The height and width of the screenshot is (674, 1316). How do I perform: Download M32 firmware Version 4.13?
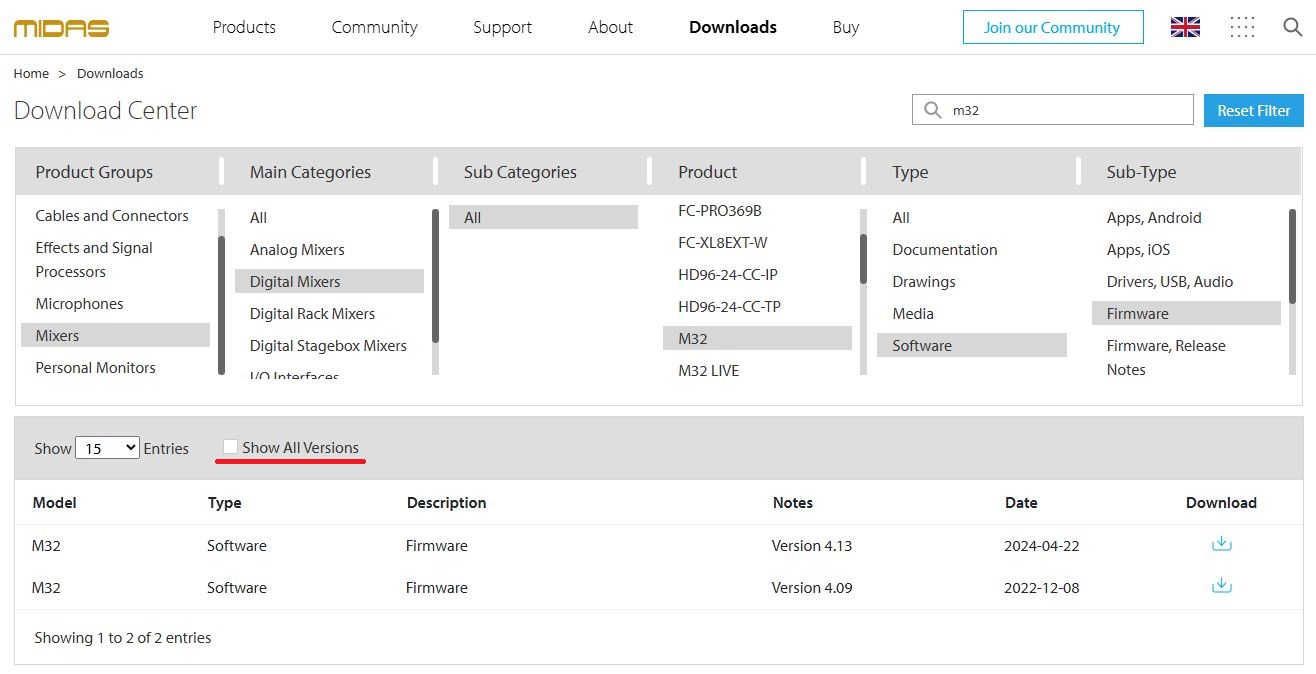pos(1221,544)
